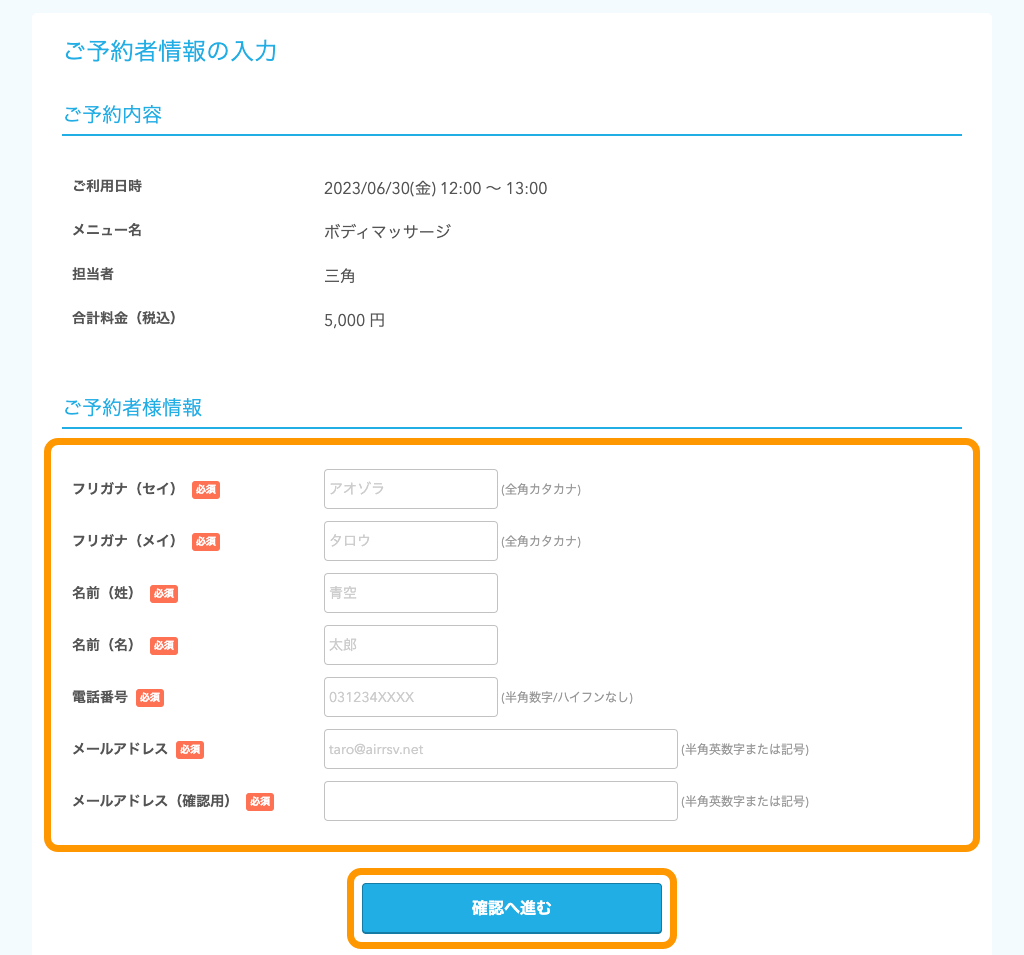Image resolution: width=1024 pixels, height=955 pixels.
Task: Click the ご利用日時 label
Action: tap(107, 186)
